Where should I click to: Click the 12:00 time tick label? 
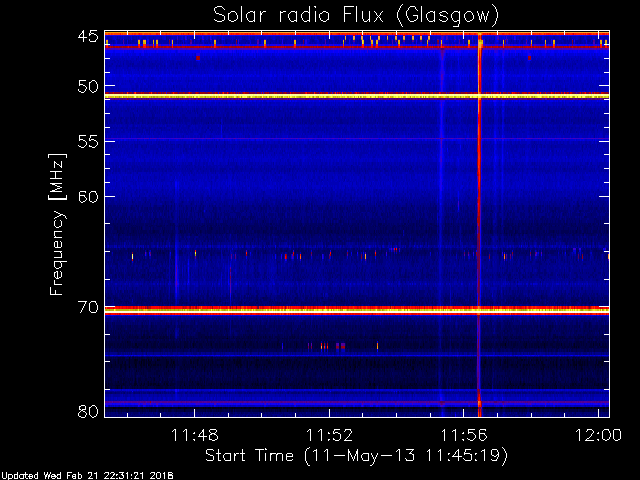point(598,435)
